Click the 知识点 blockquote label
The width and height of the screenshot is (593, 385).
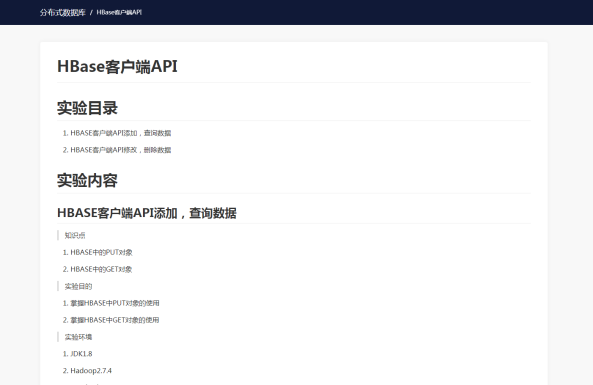coord(75,235)
